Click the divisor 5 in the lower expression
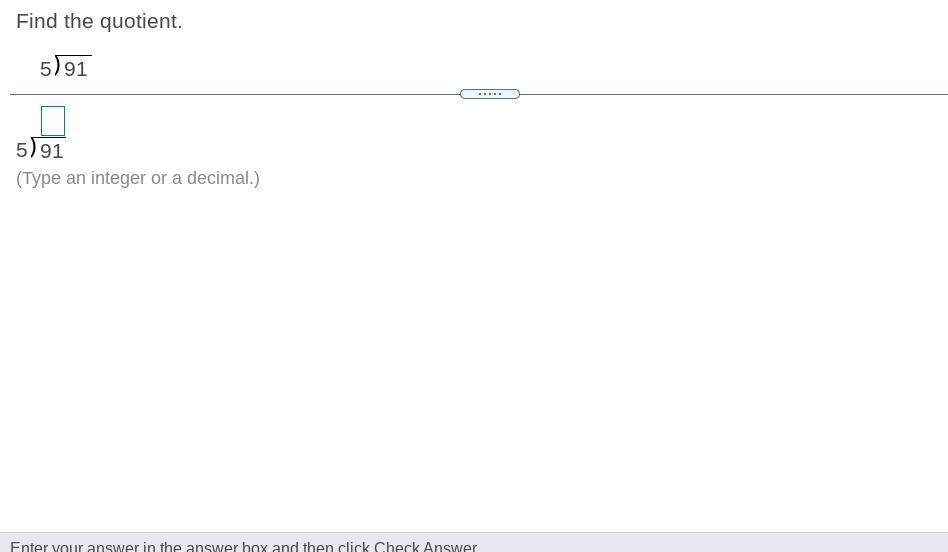 [22, 150]
